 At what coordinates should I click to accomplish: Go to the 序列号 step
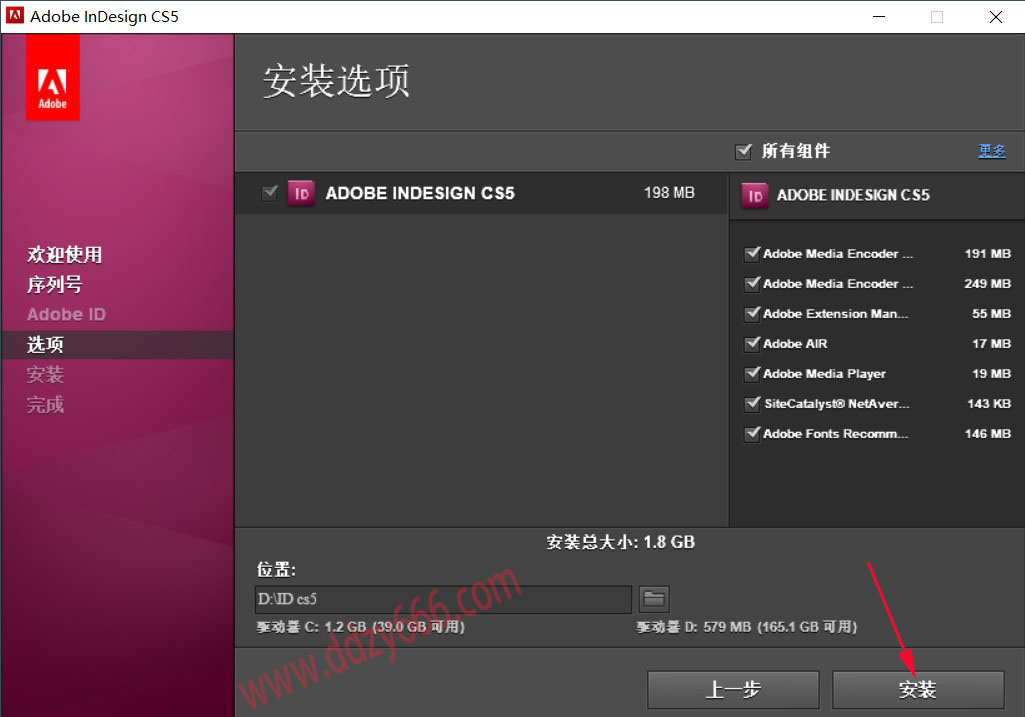coord(55,284)
